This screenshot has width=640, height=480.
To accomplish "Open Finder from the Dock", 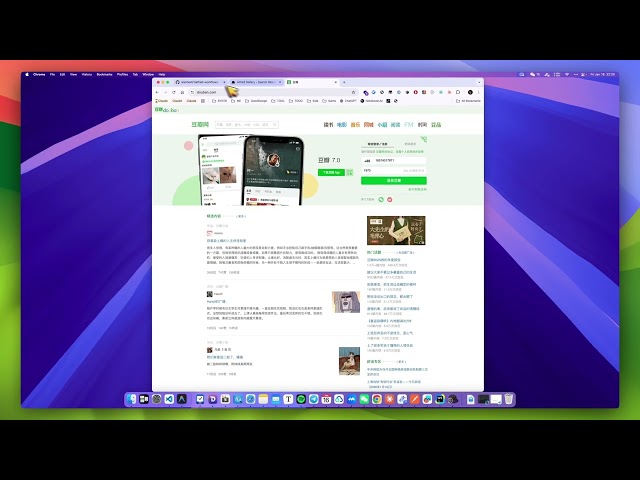I will (130, 399).
